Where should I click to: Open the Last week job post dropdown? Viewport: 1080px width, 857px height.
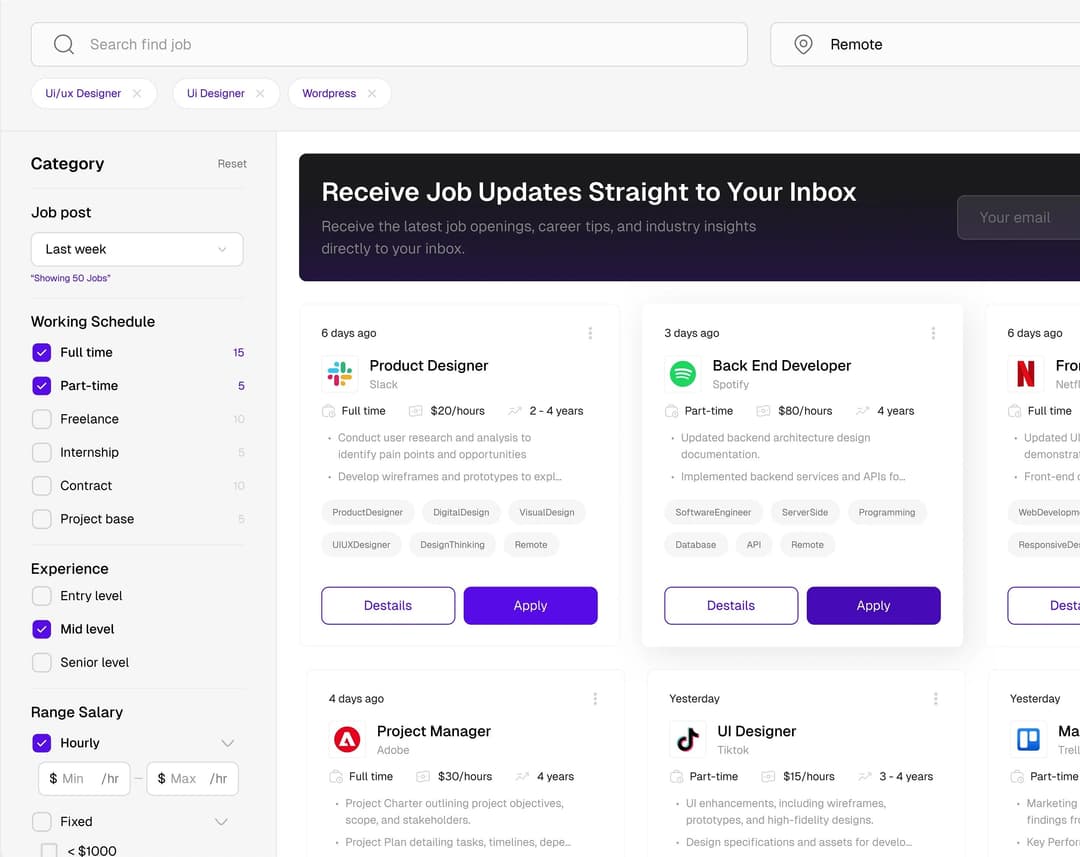[137, 249]
